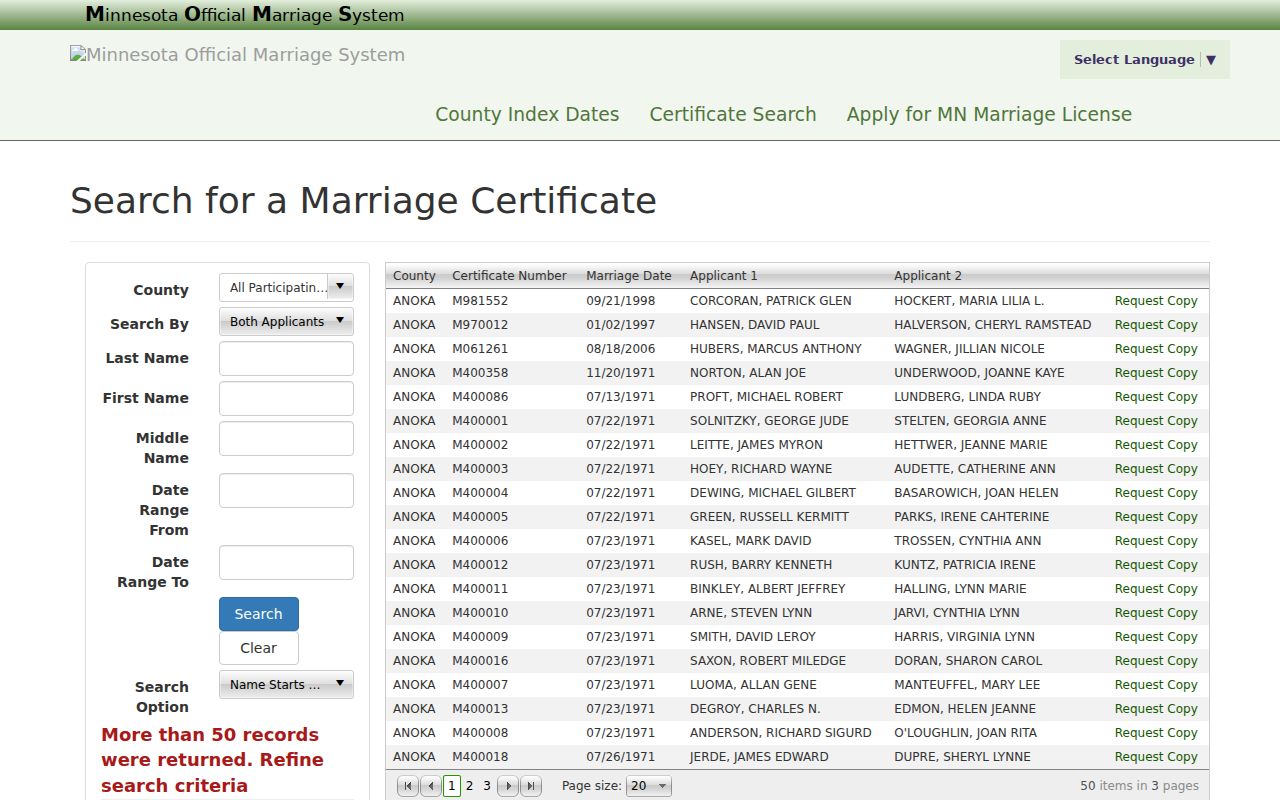Request copy for LEITTE, JAMES MYRON
This screenshot has height=800, width=1280.
1156,445
